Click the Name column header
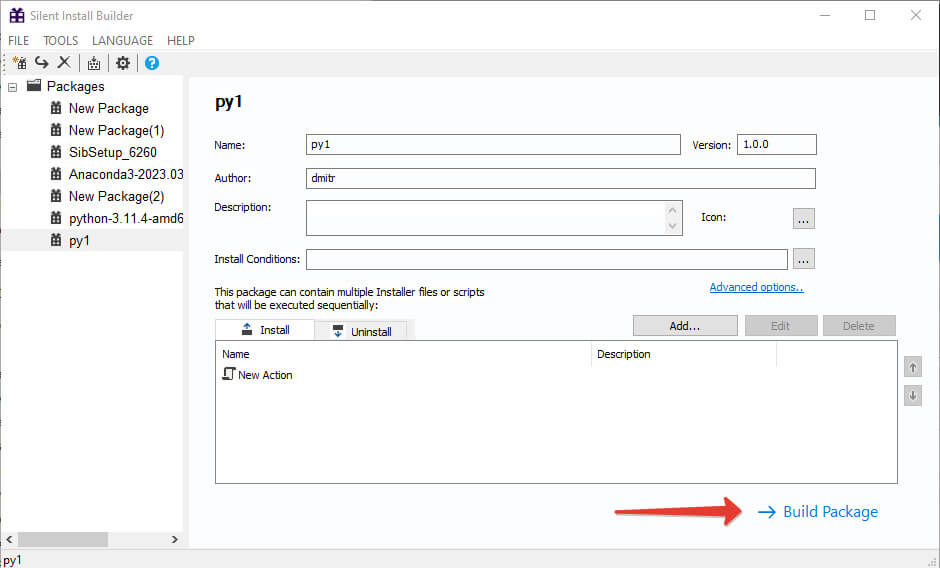Screen dimensions: 940x568 pyautogui.click(x=403, y=354)
